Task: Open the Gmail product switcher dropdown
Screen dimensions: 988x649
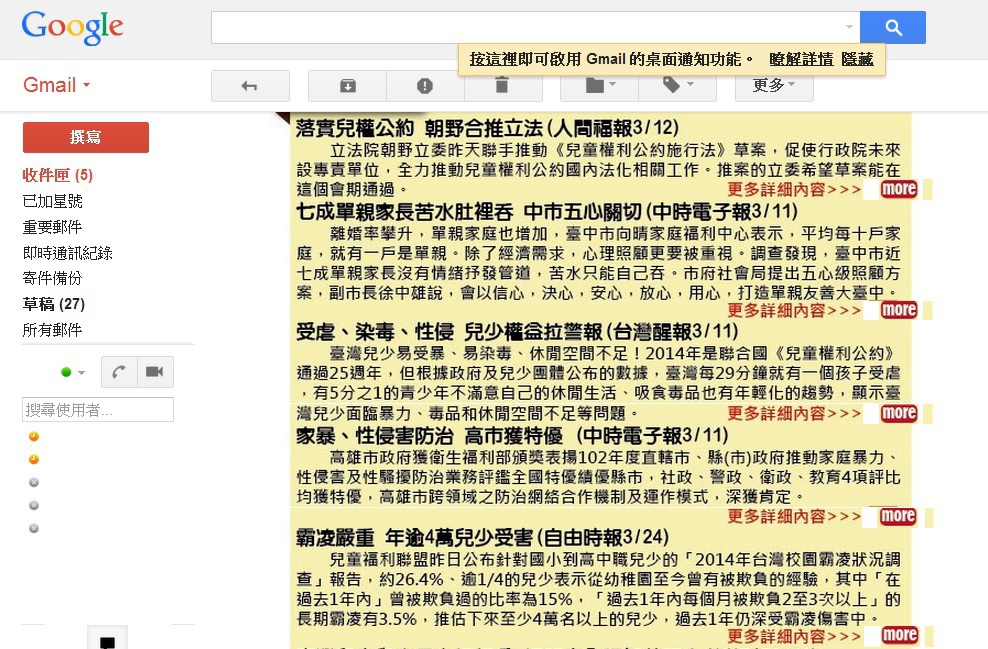Action: (x=57, y=84)
